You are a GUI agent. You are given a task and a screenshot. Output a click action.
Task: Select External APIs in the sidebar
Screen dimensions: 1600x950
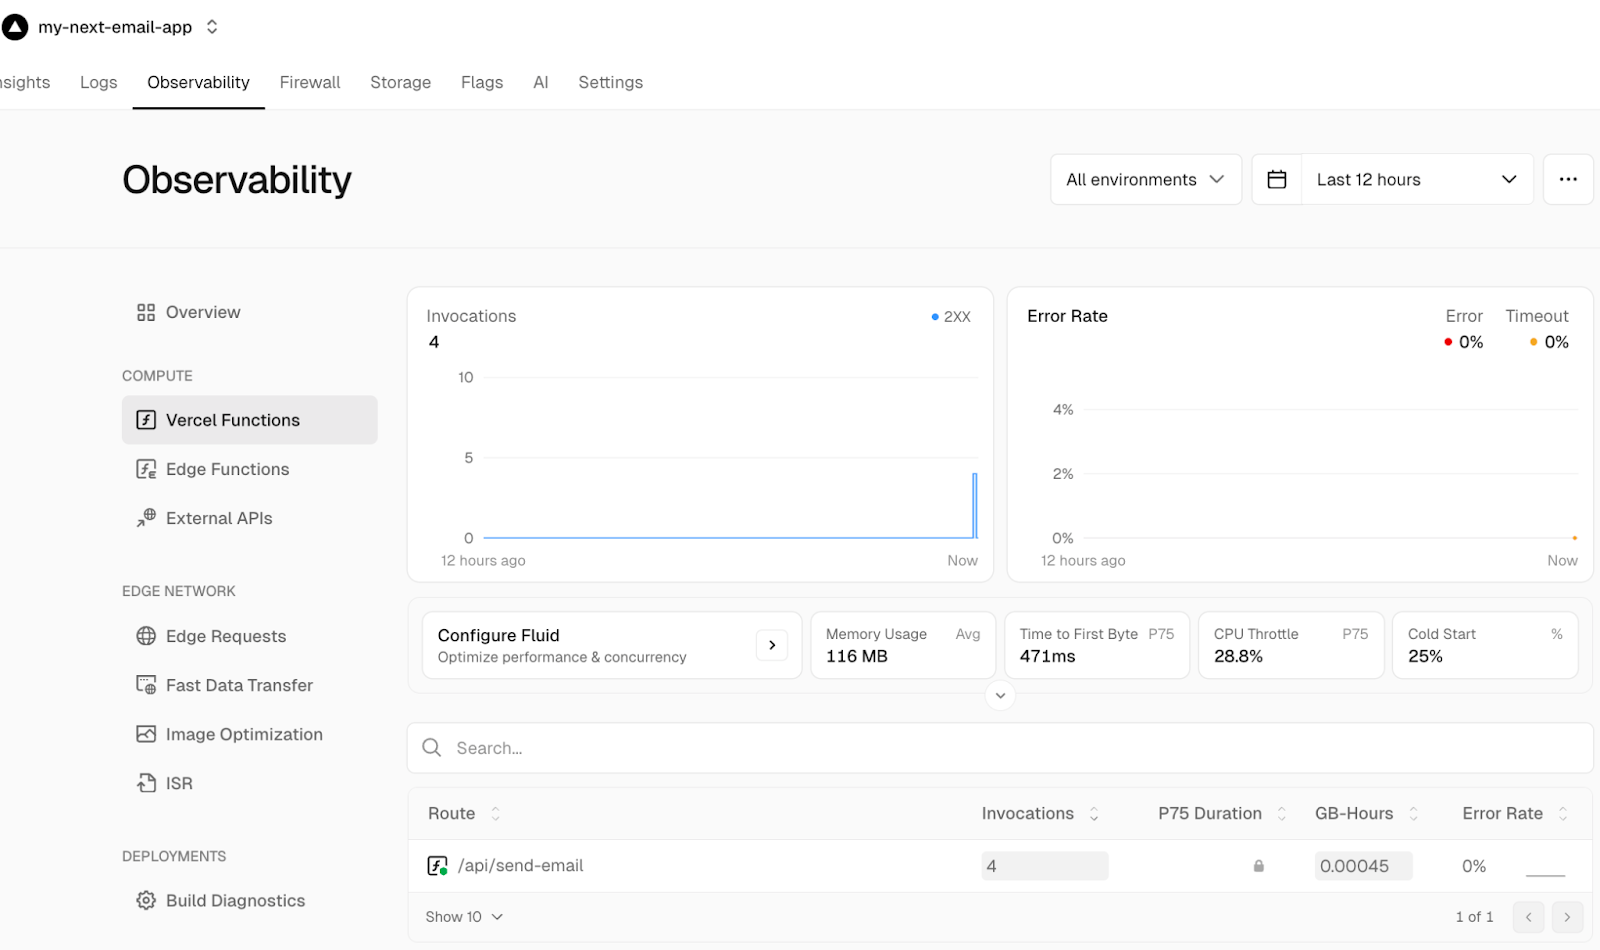tap(219, 518)
